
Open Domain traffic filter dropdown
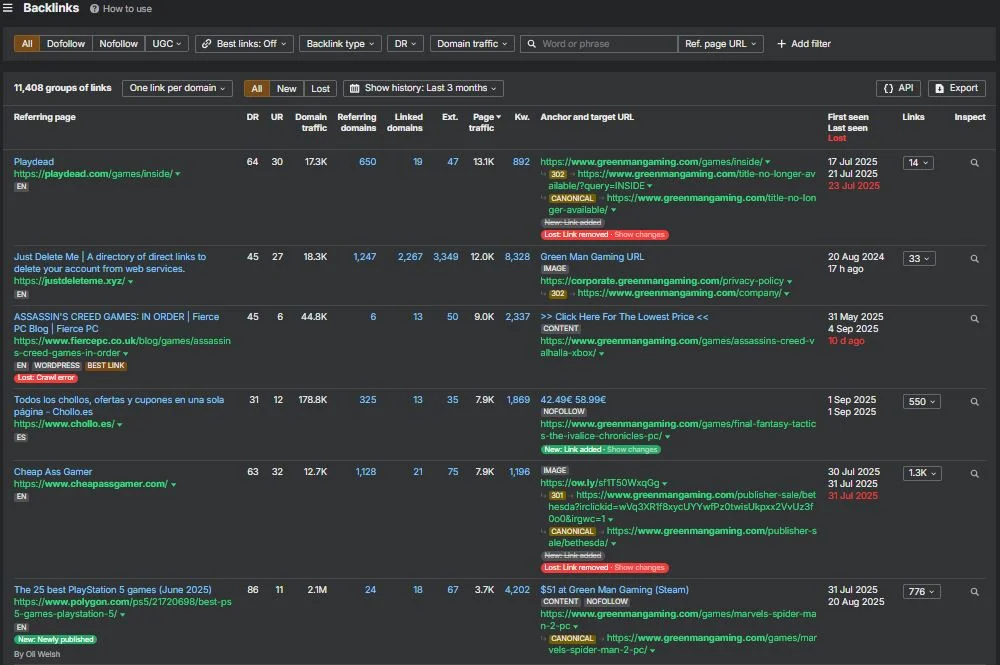(472, 43)
